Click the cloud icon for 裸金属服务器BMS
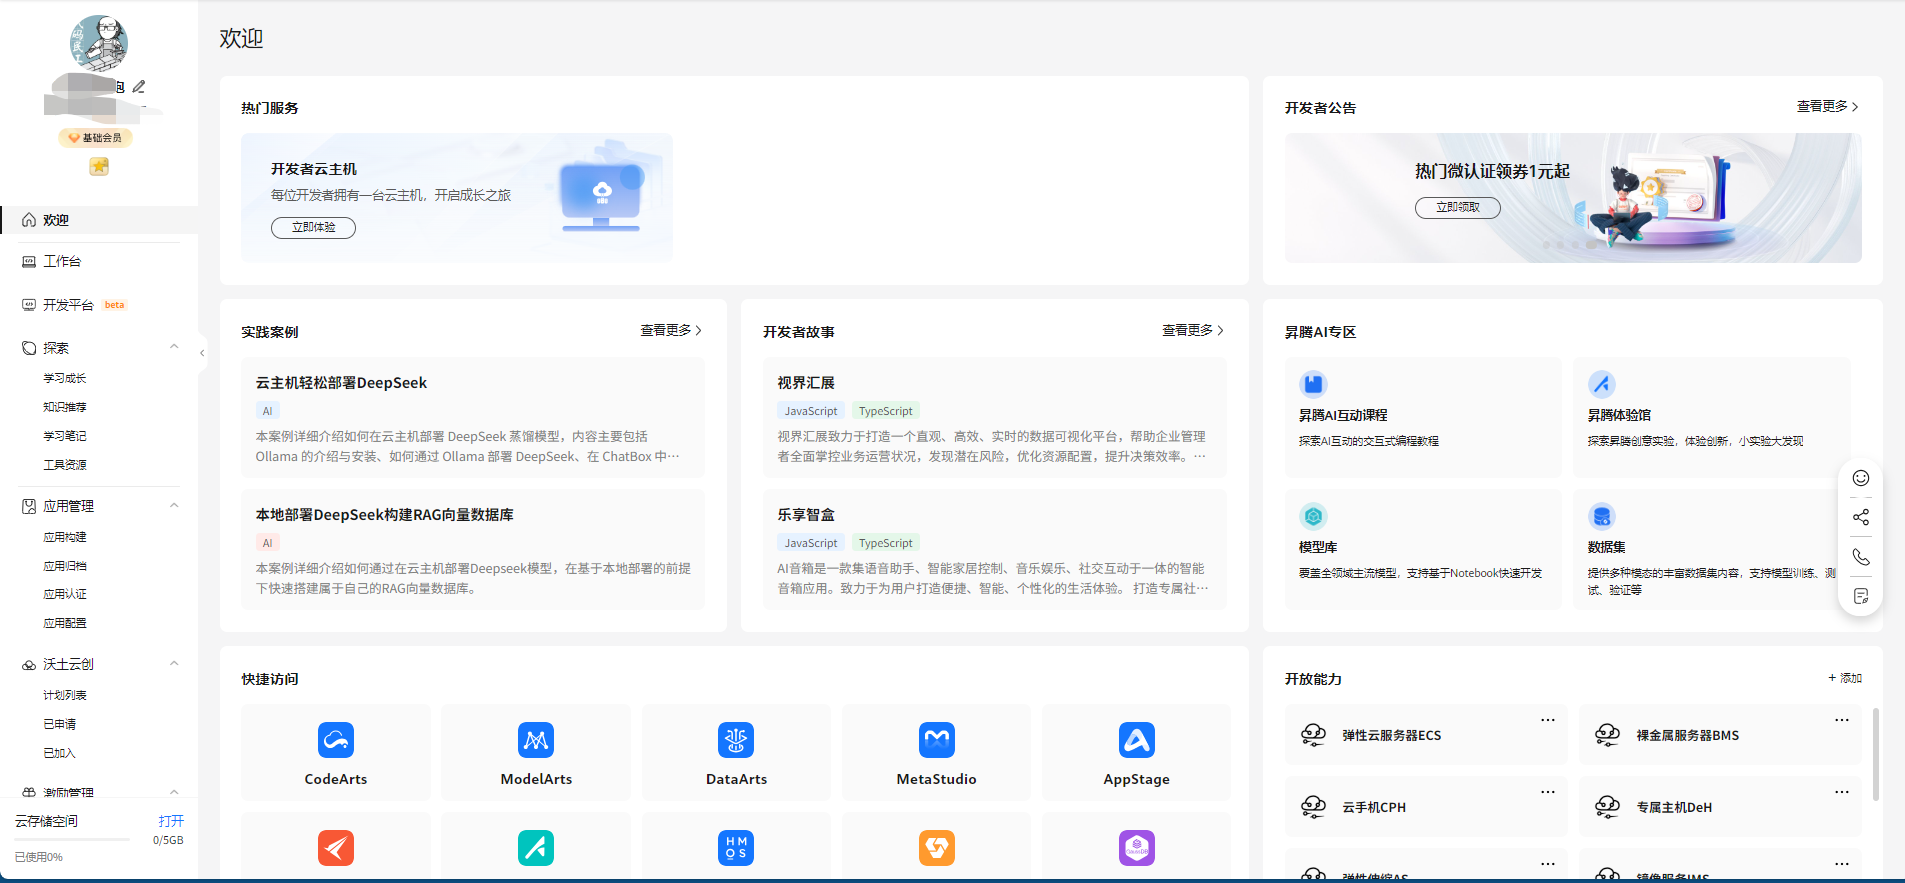 [1607, 735]
